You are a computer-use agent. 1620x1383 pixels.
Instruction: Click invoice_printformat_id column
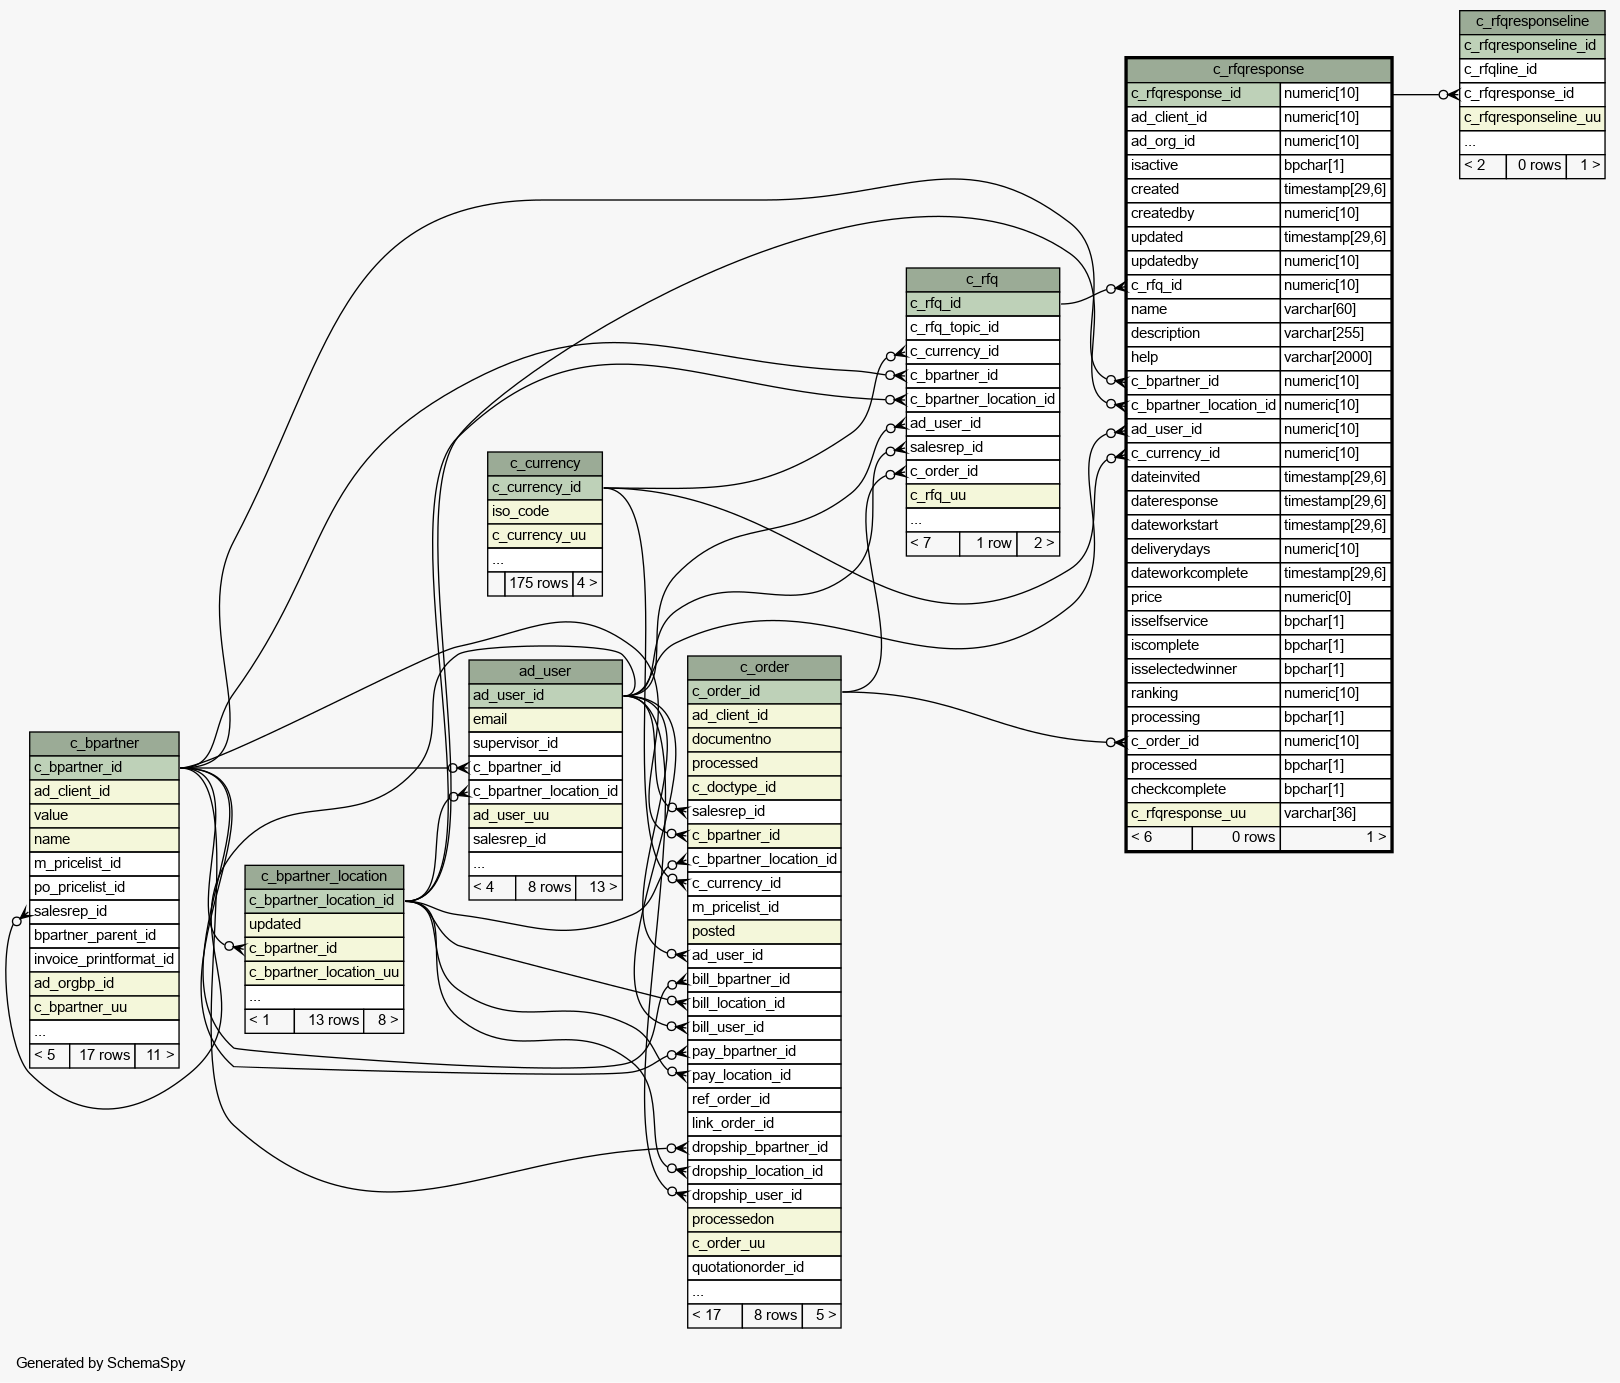click(104, 960)
